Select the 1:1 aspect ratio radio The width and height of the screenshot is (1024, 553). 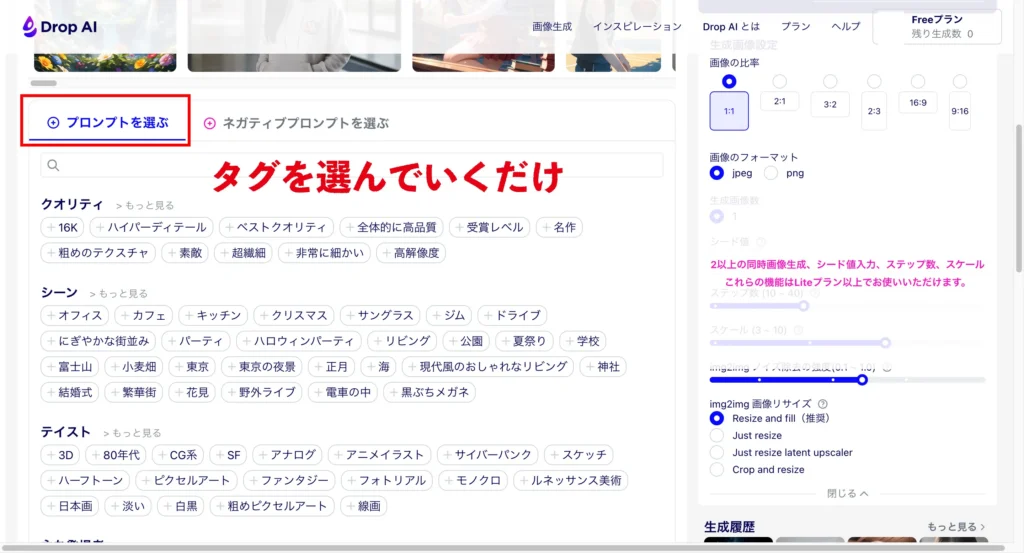[x=729, y=82]
